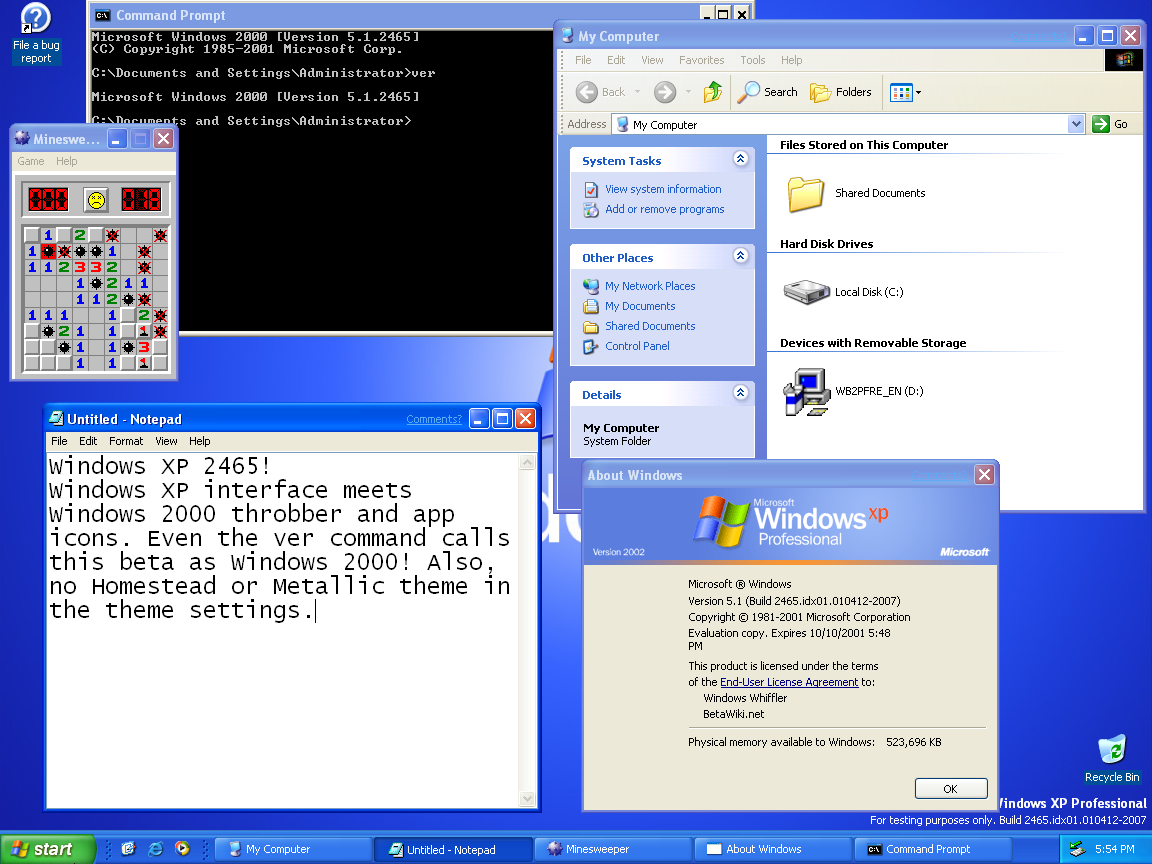Click Add or remove programs link
This screenshot has width=1152, height=864.
pyautogui.click(x=664, y=209)
